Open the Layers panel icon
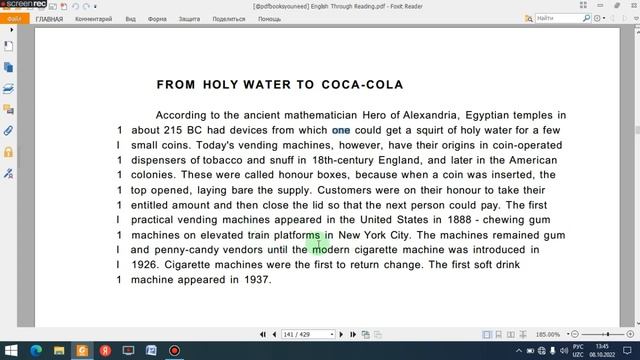The height and width of the screenshot is (360, 640). [x=8, y=89]
